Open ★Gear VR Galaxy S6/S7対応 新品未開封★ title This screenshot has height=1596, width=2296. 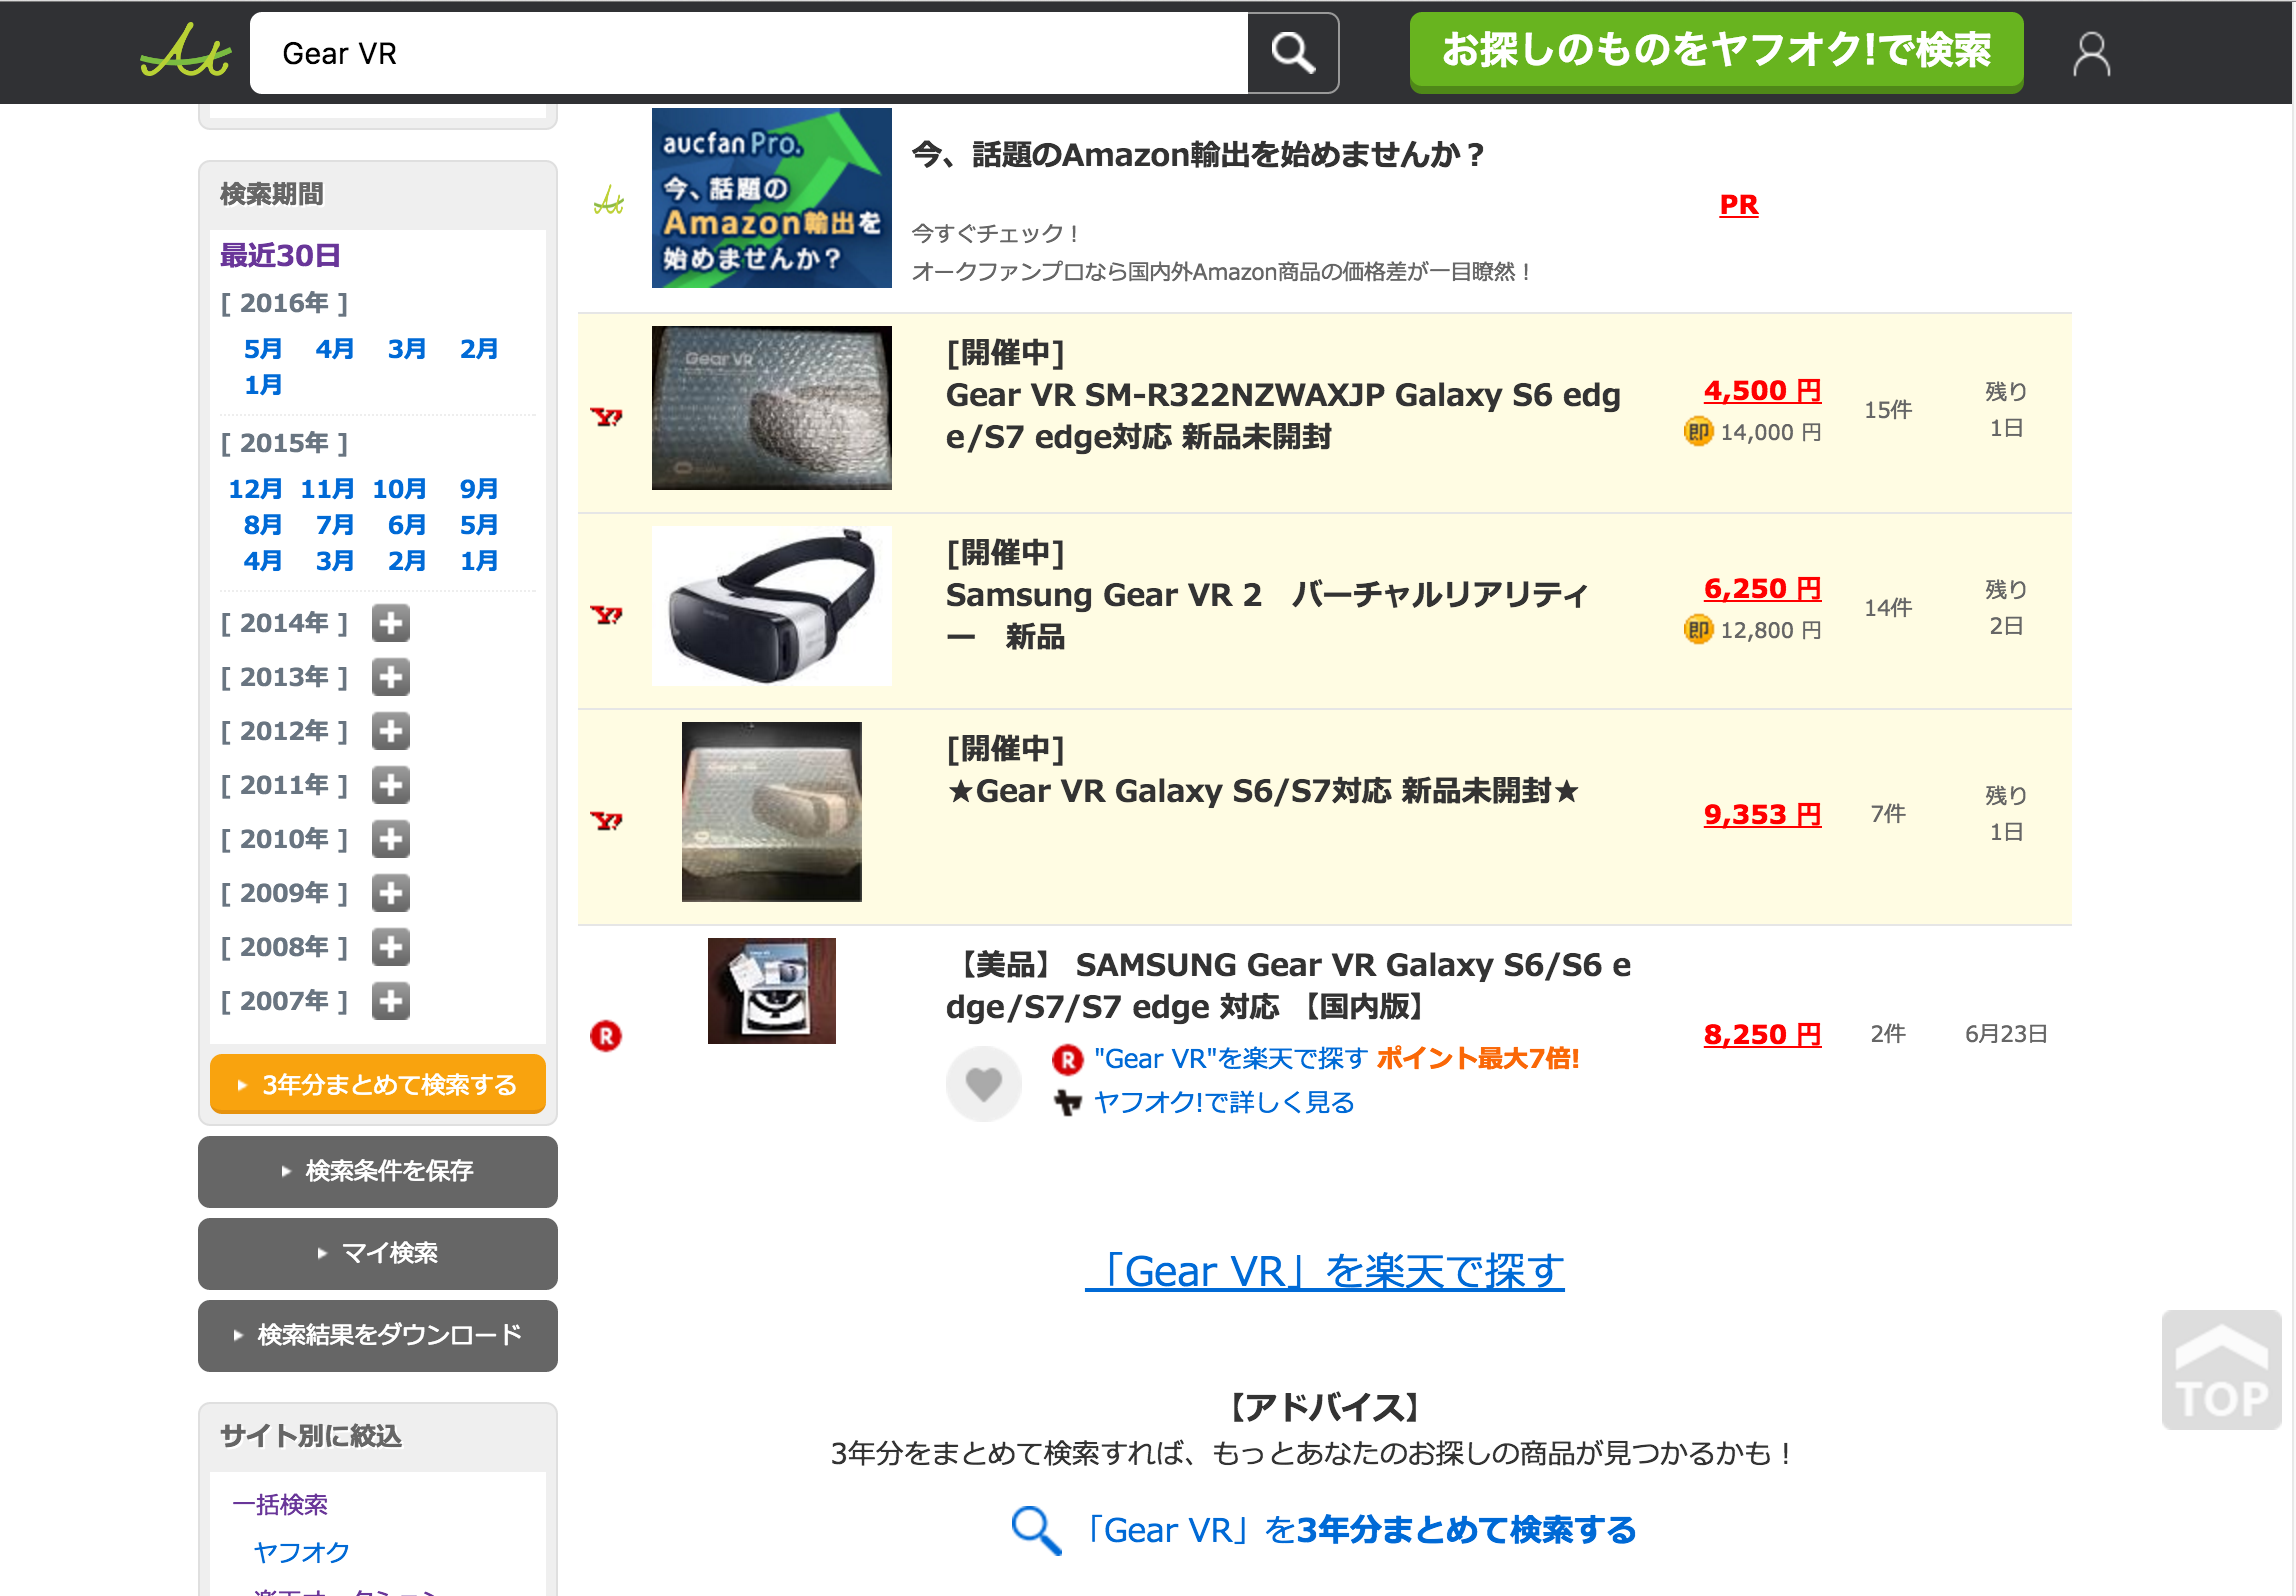pos(1262,791)
